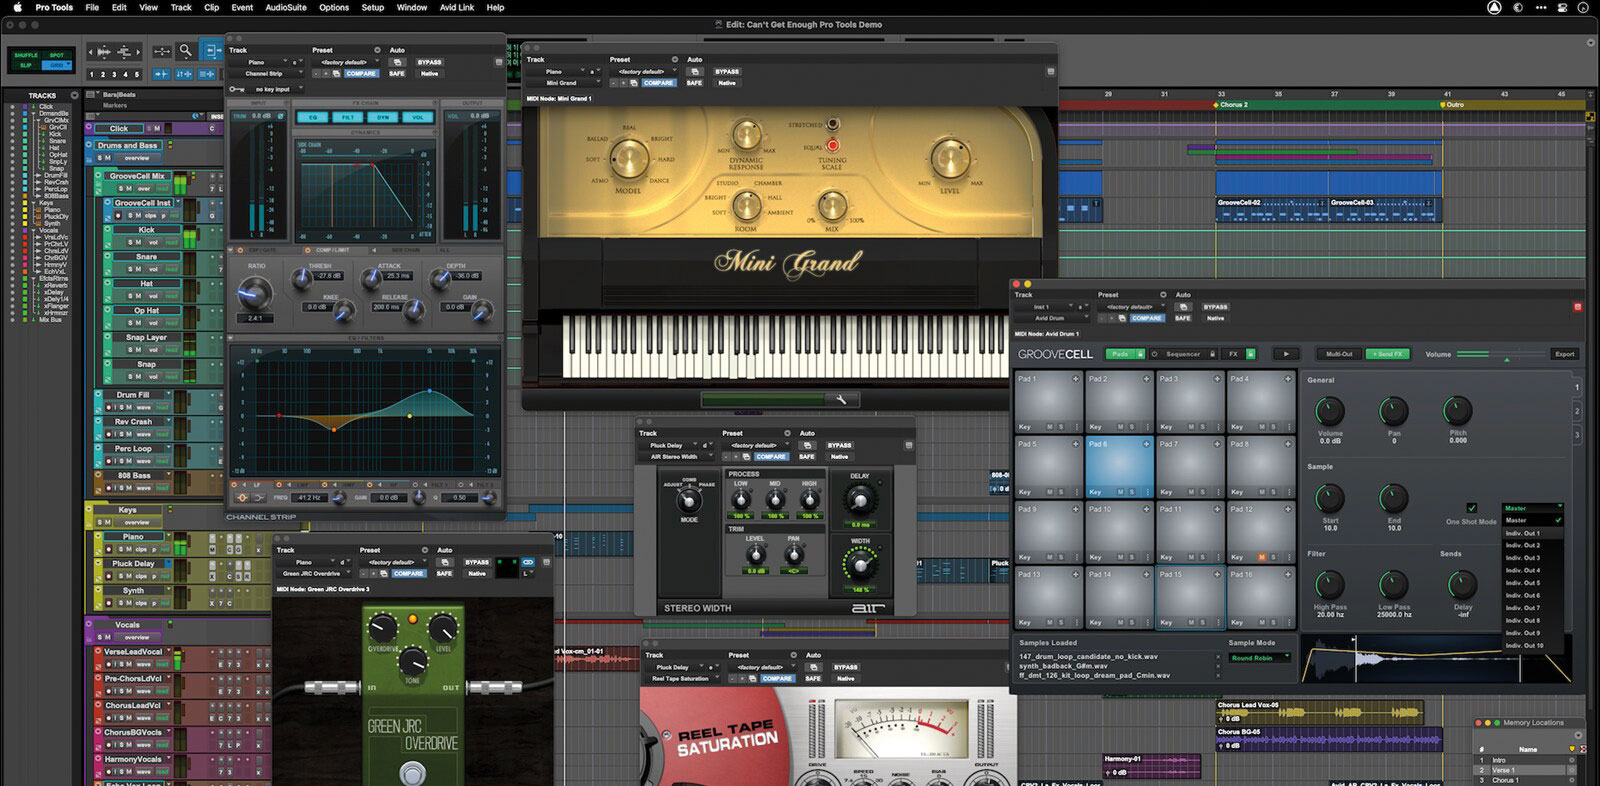This screenshot has height=786, width=1600.
Task: Open the Setup menu
Action: point(372,7)
